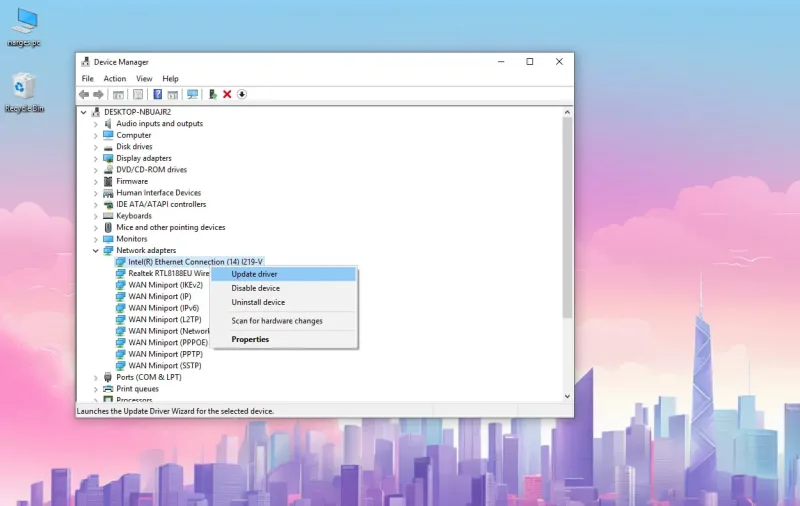Collapse the Network adapters category
This screenshot has width=800, height=506.
click(x=95, y=250)
